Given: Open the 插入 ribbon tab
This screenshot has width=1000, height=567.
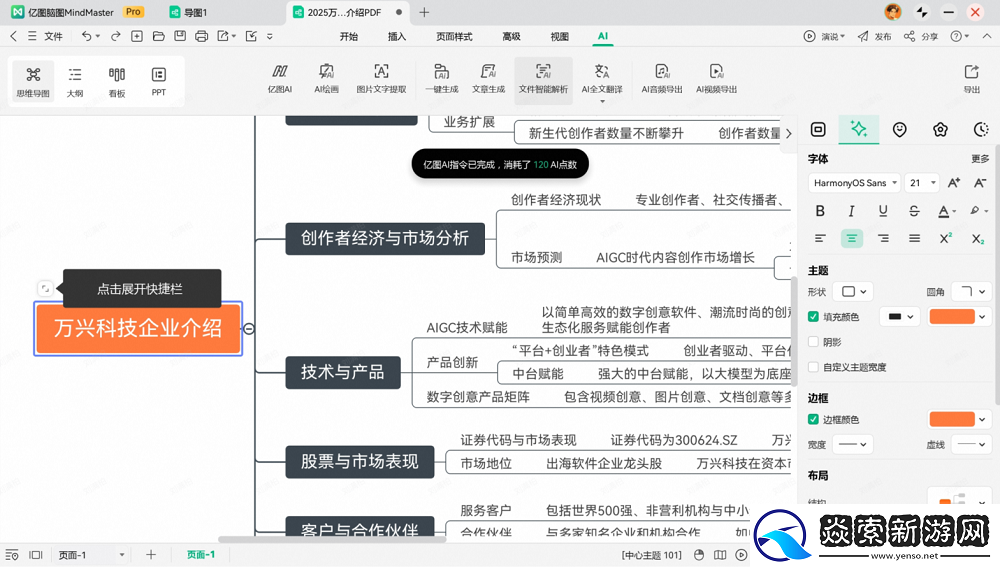Looking at the screenshot, I should click(397, 36).
